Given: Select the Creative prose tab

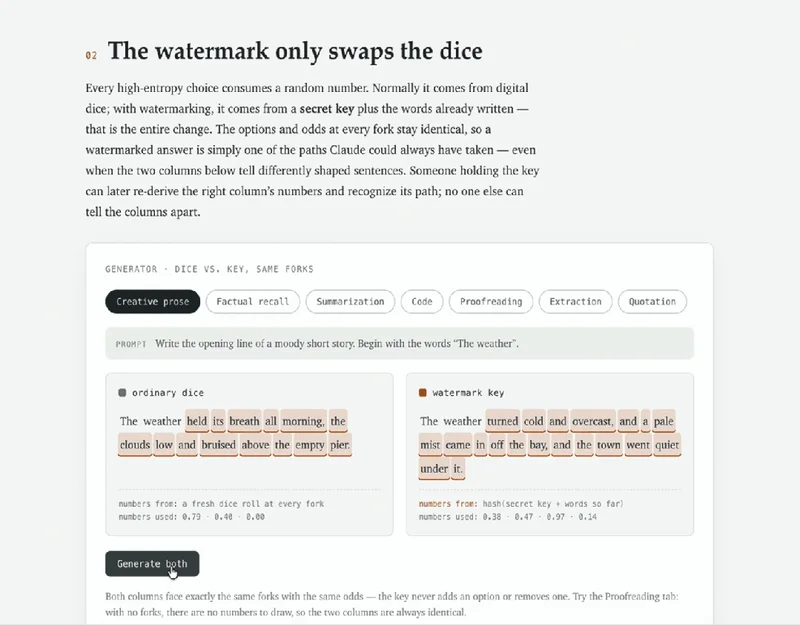Looking at the screenshot, I should 153,302.
